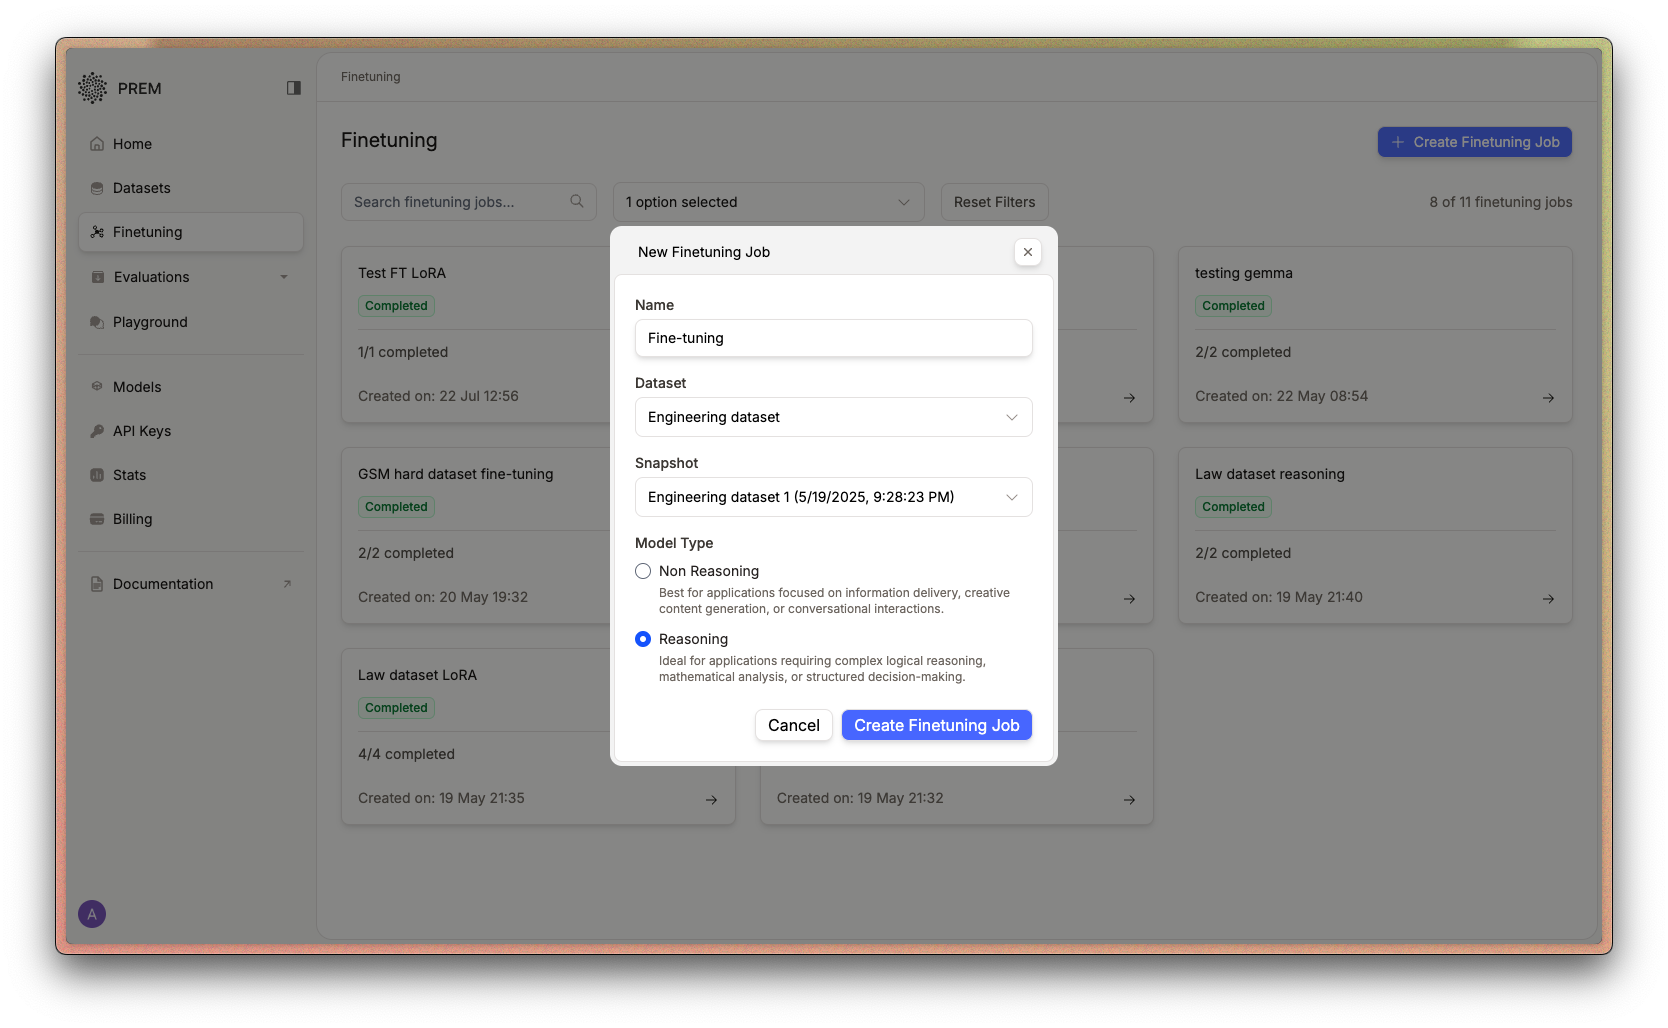
Task: Click the testing gemma card title
Action: [1244, 273]
